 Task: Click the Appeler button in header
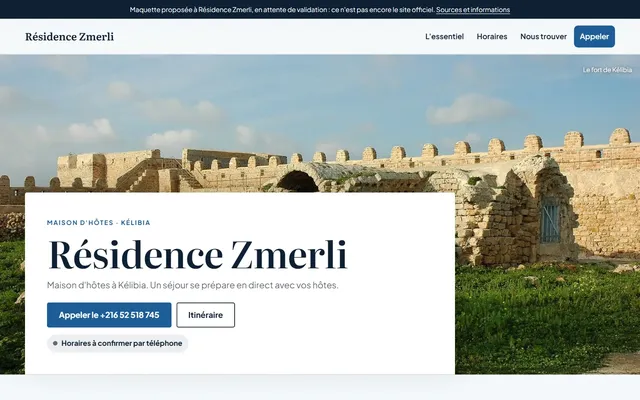click(x=594, y=36)
